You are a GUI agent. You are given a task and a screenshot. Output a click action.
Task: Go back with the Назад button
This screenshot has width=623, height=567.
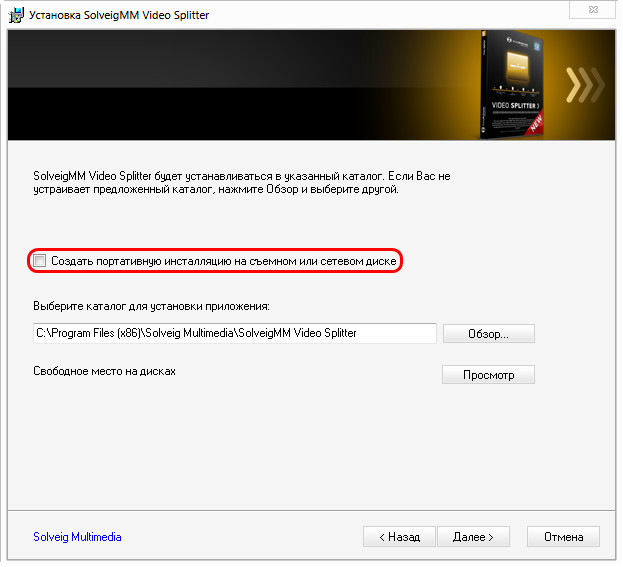click(399, 537)
